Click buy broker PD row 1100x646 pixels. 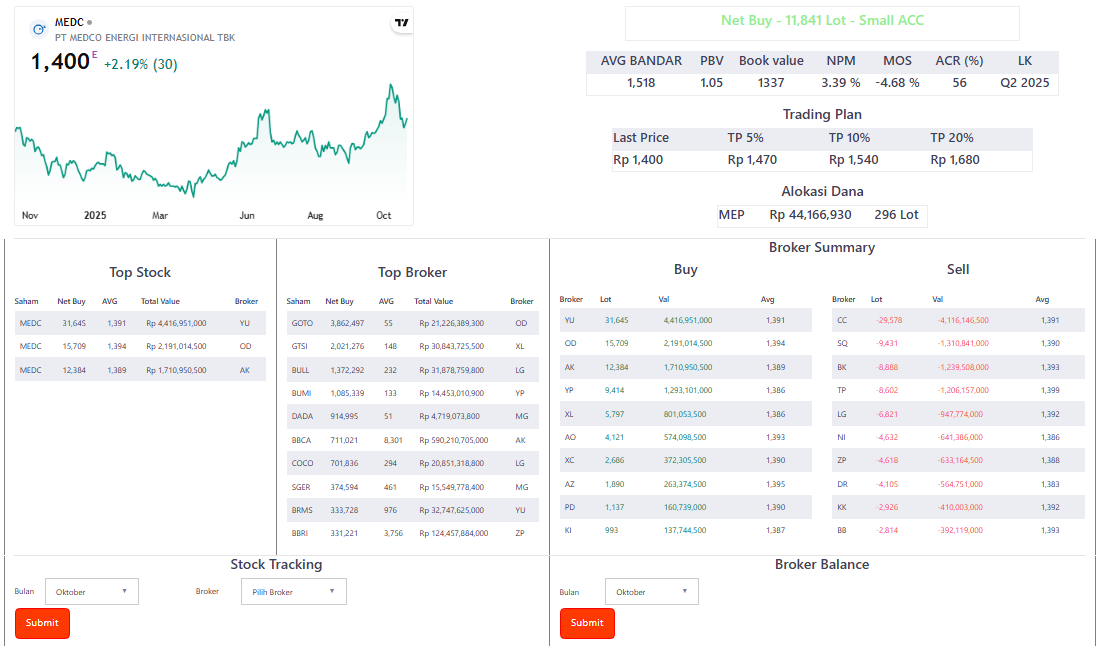click(685, 507)
